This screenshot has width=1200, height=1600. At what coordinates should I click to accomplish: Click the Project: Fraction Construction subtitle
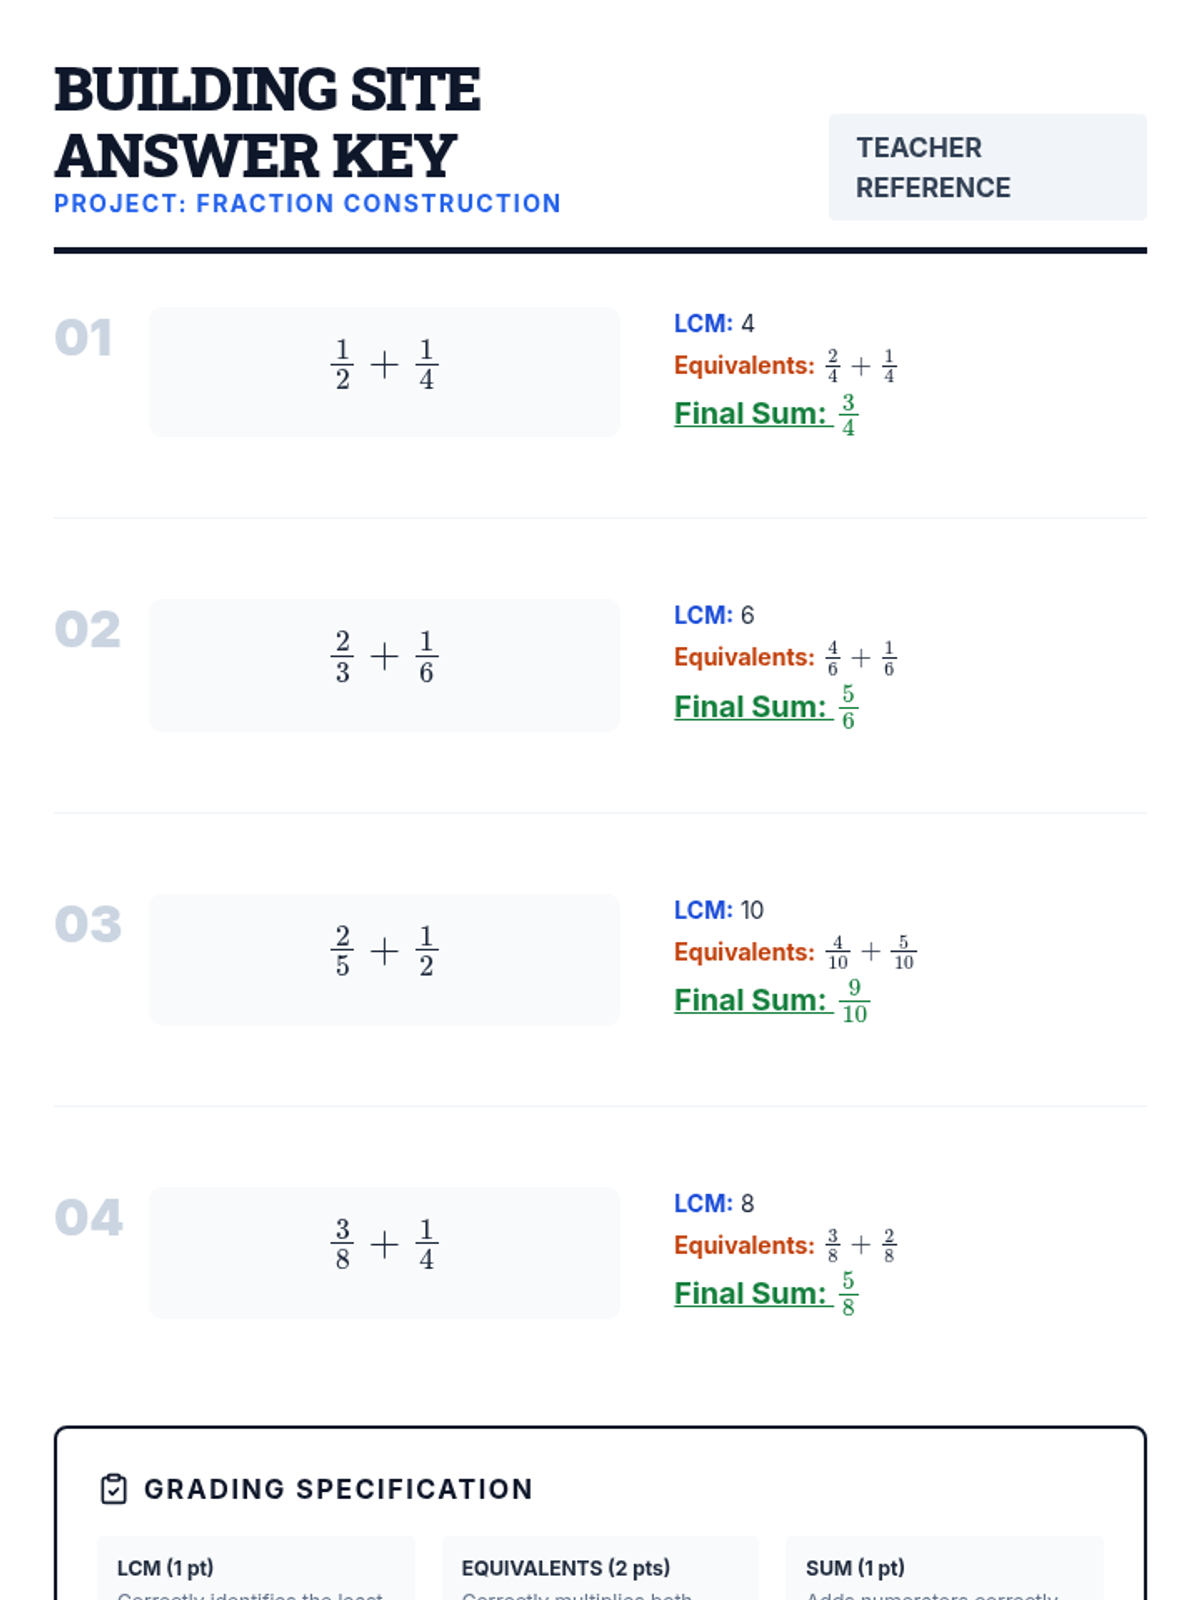(307, 204)
